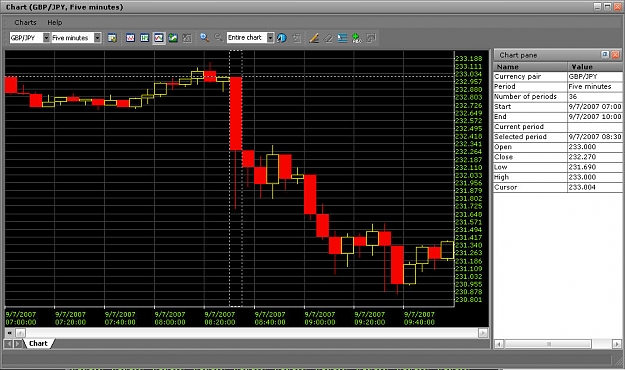Select the bar chart type icon
This screenshot has height=370, width=625.
(144, 38)
